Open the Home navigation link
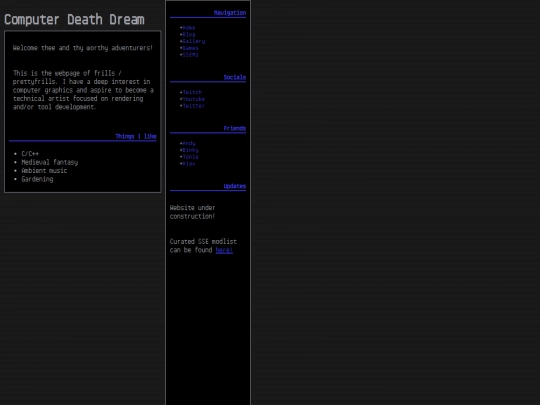540x405 pixels. (x=189, y=28)
